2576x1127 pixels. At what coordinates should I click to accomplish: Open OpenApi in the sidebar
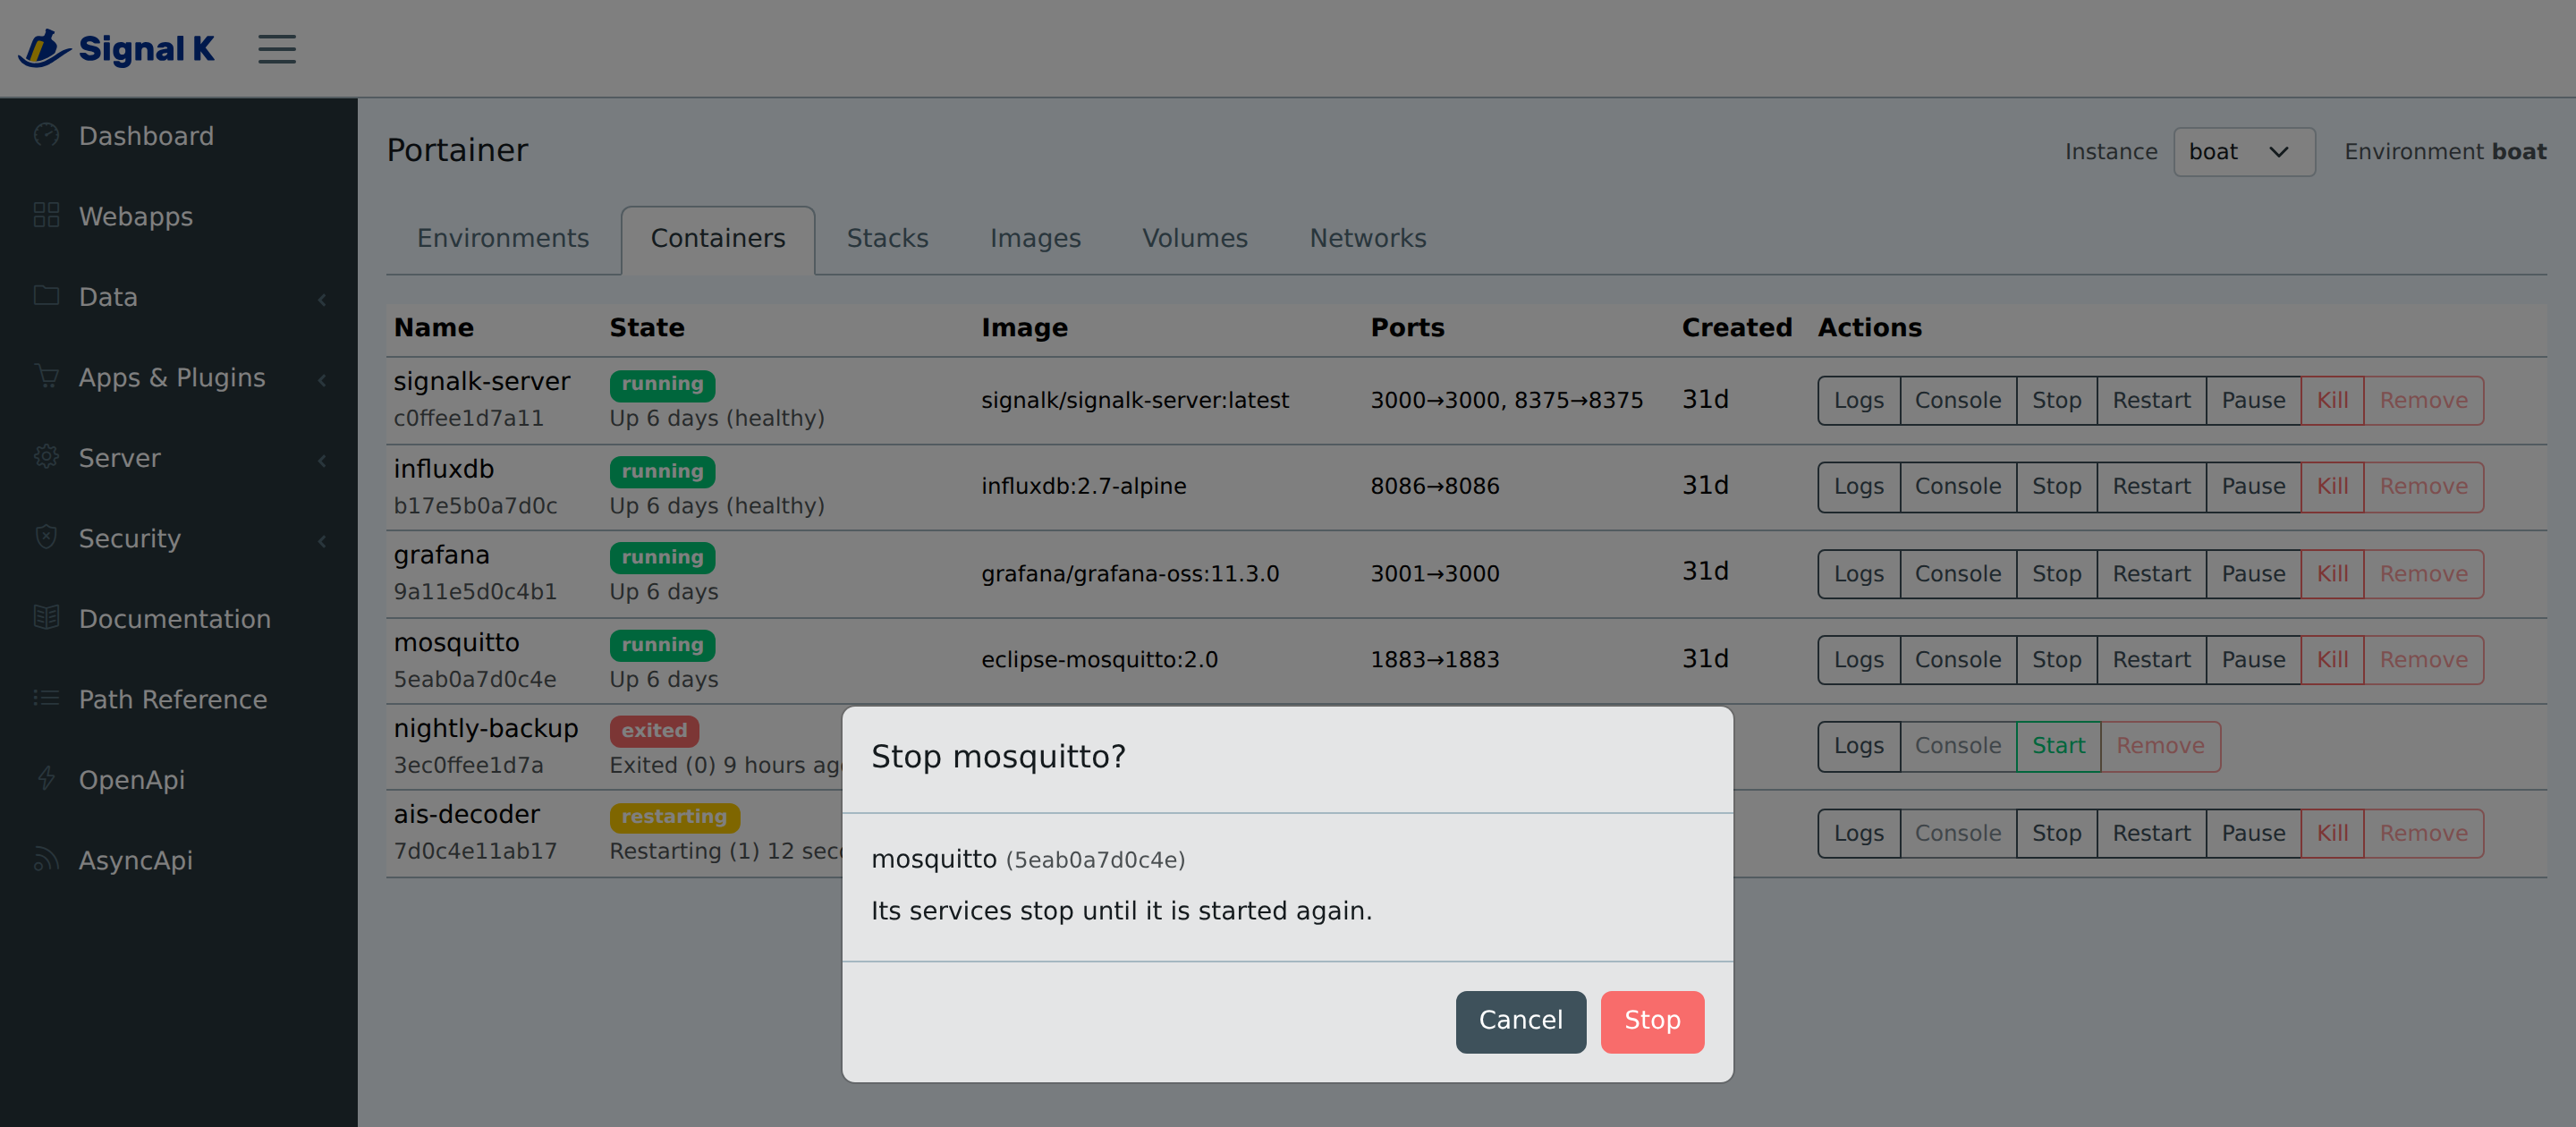coord(178,780)
